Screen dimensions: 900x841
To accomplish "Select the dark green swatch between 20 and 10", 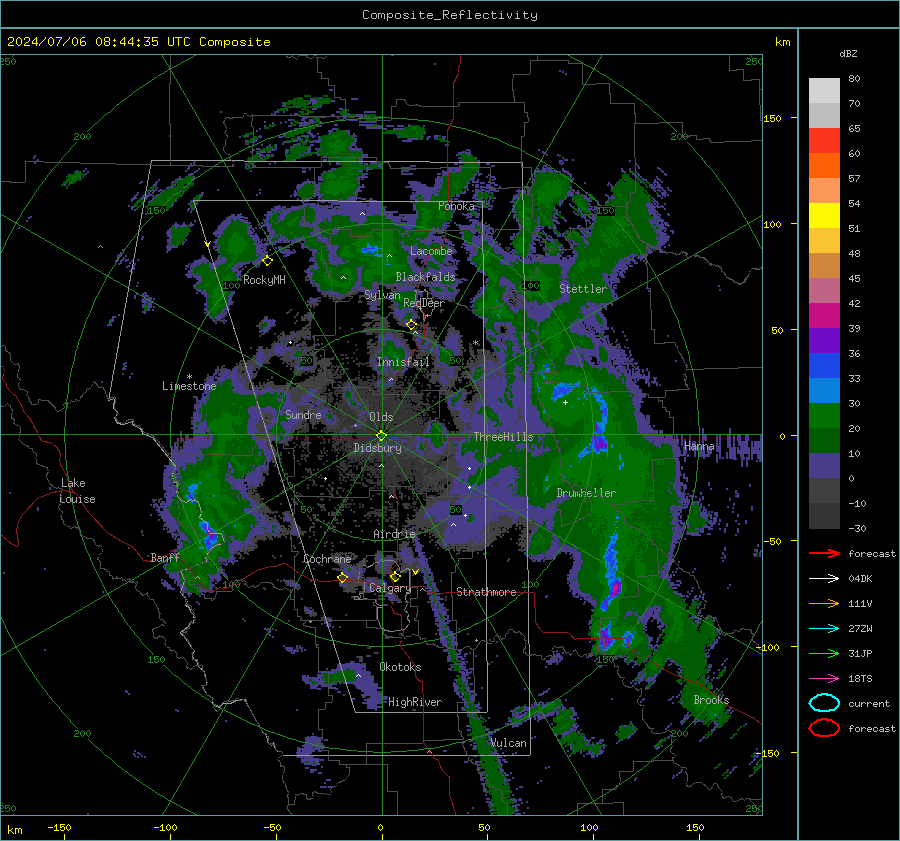I will click(824, 440).
